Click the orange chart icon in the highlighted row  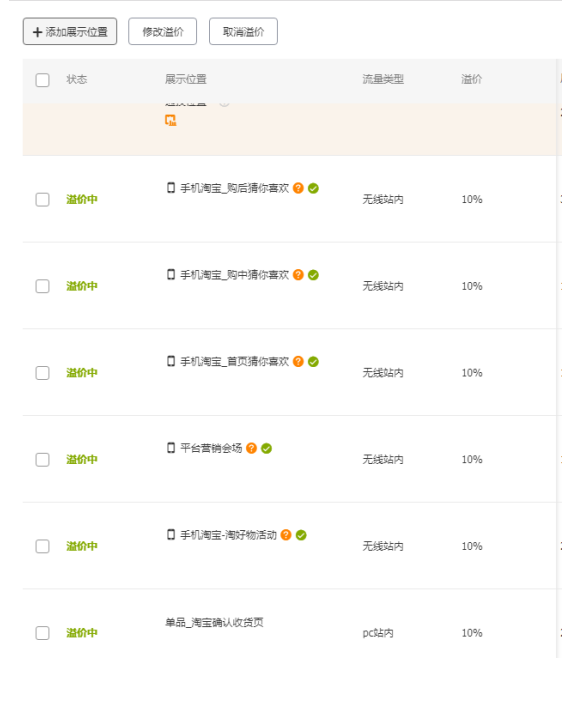pos(171,120)
